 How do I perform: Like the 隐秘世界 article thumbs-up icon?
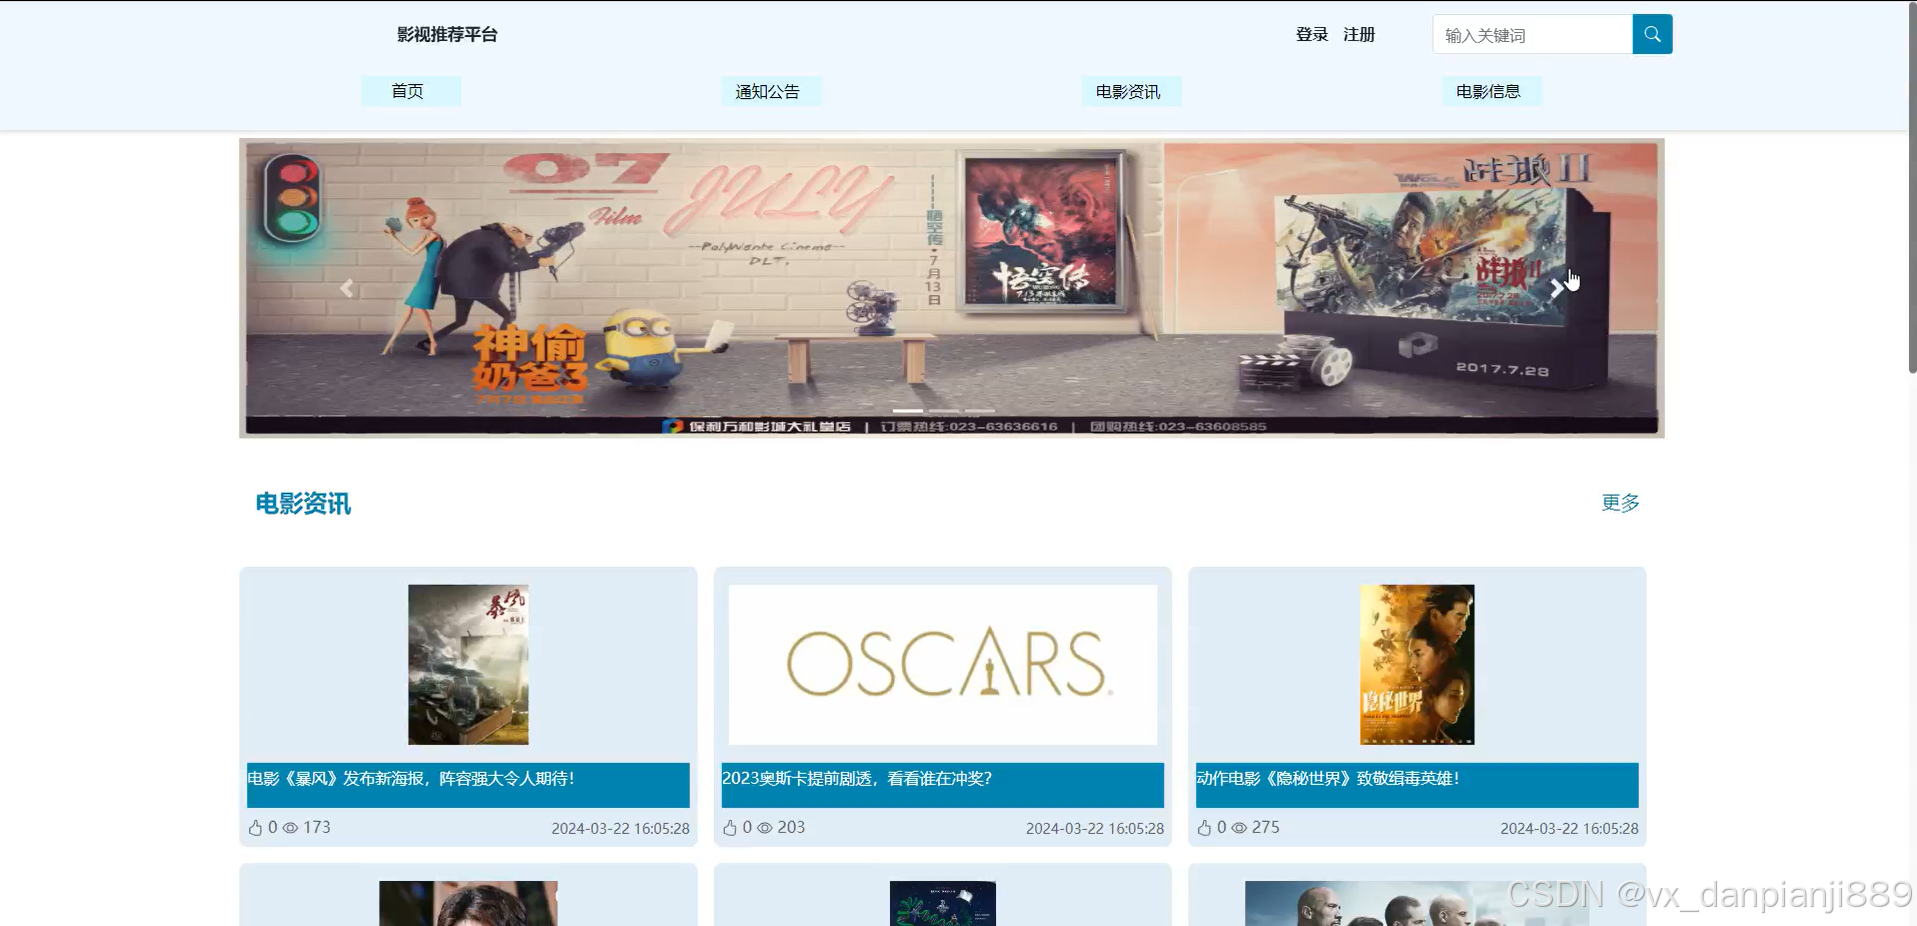point(1204,828)
